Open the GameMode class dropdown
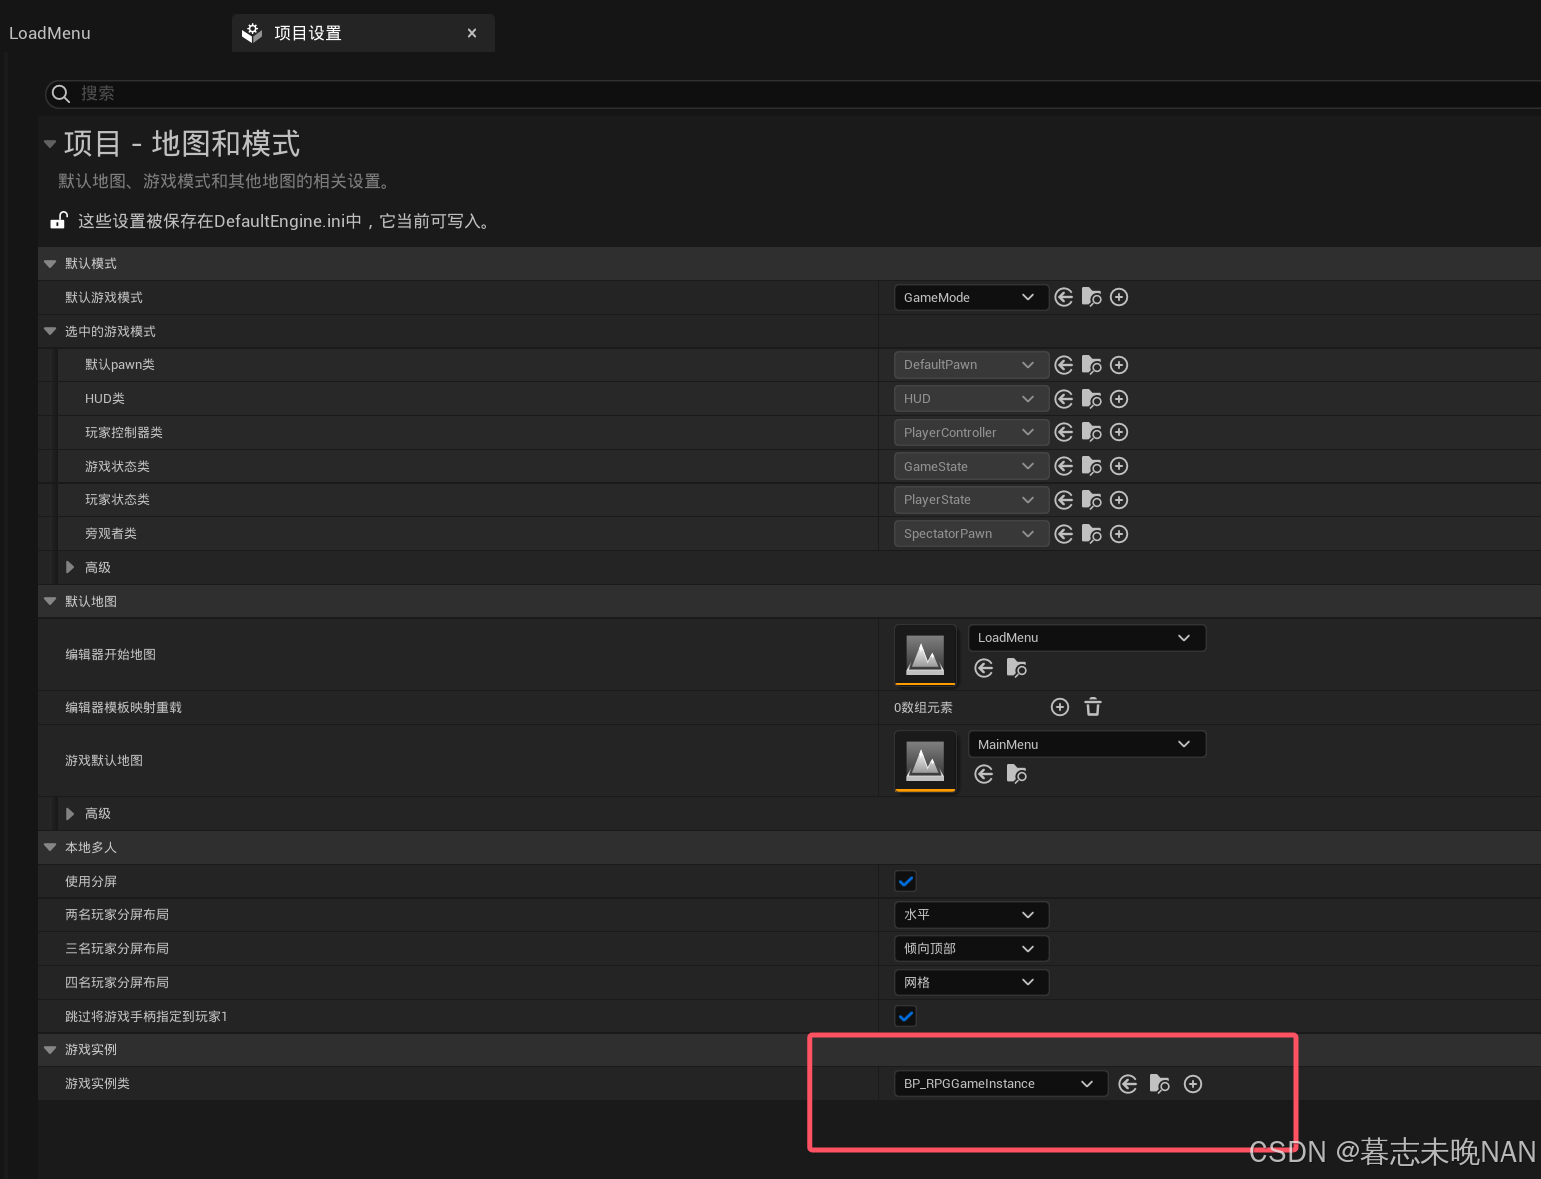 [970, 297]
